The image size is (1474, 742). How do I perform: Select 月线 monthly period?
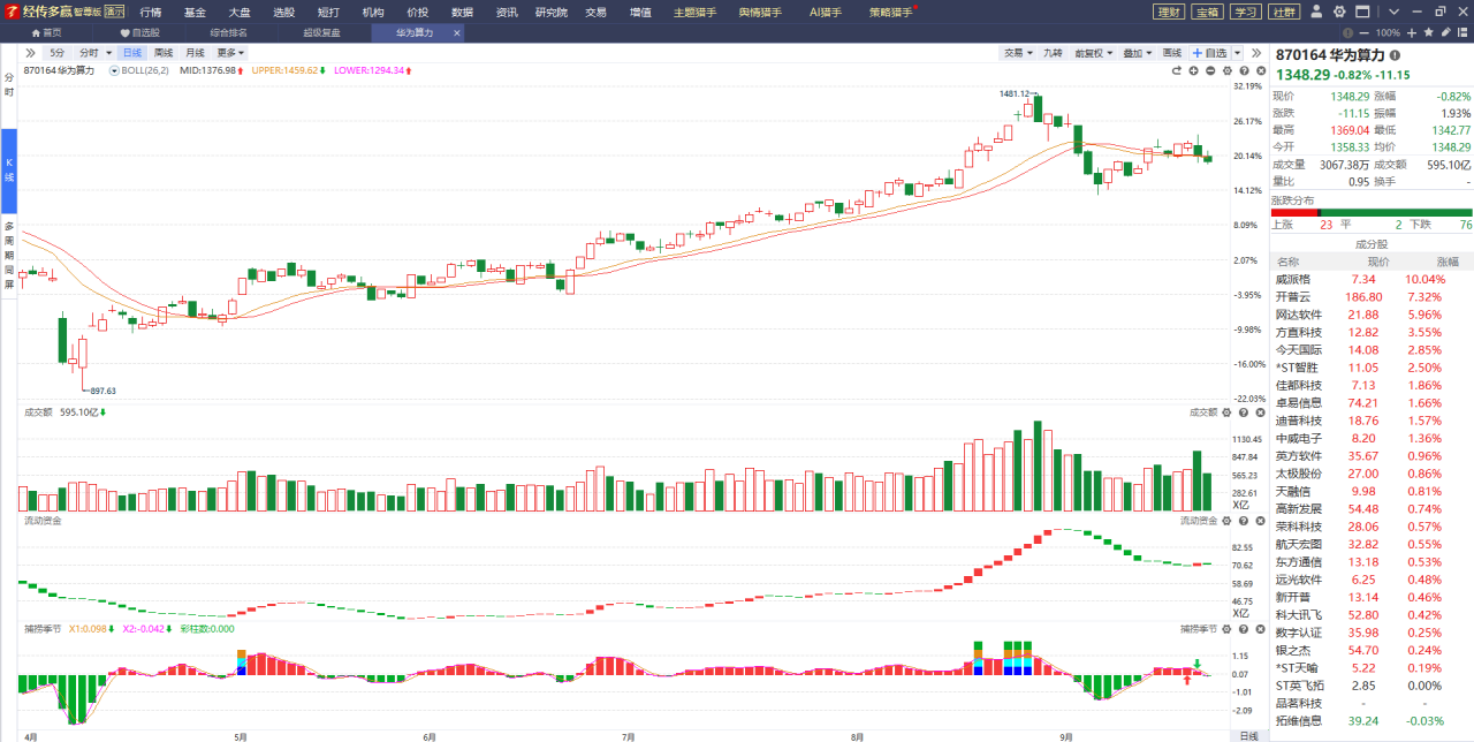point(195,52)
